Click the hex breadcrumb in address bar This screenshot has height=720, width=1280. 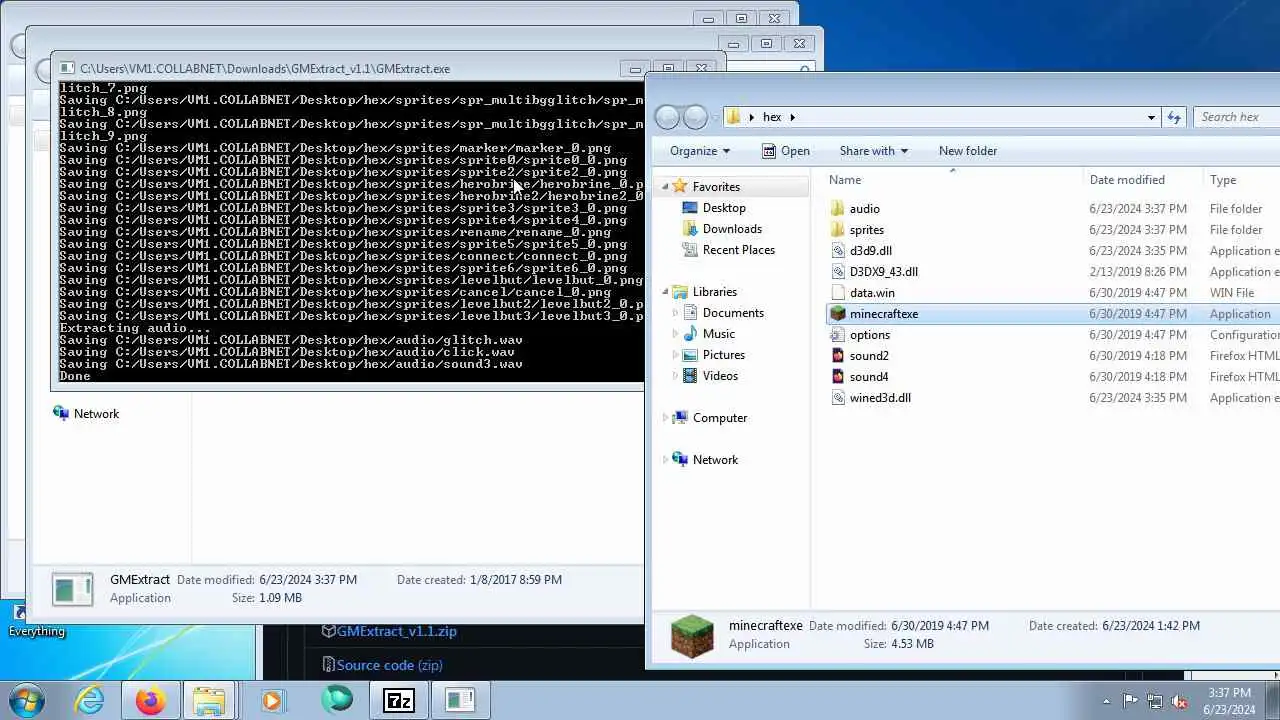click(x=772, y=117)
